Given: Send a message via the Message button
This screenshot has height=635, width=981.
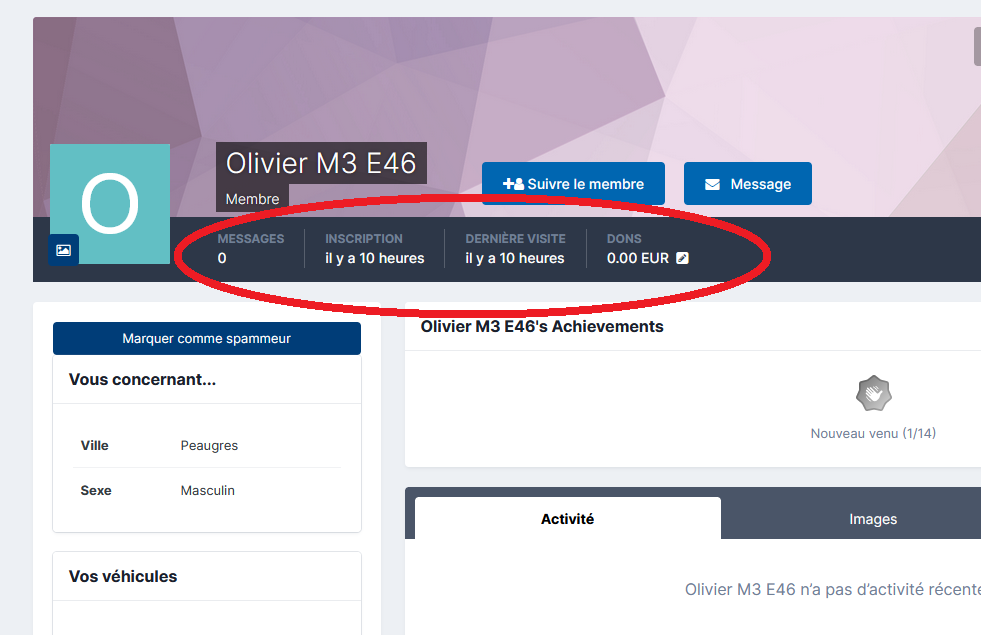Looking at the screenshot, I should click(748, 183).
